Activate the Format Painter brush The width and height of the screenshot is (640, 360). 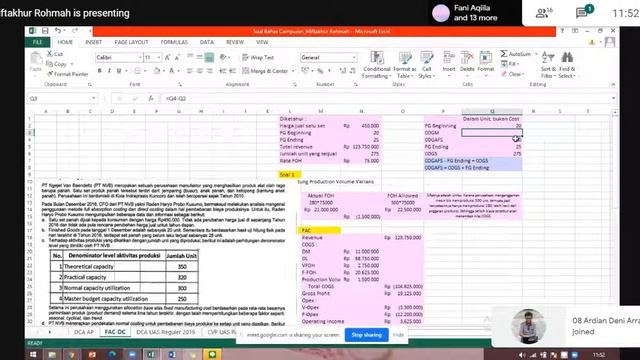coord(67,74)
